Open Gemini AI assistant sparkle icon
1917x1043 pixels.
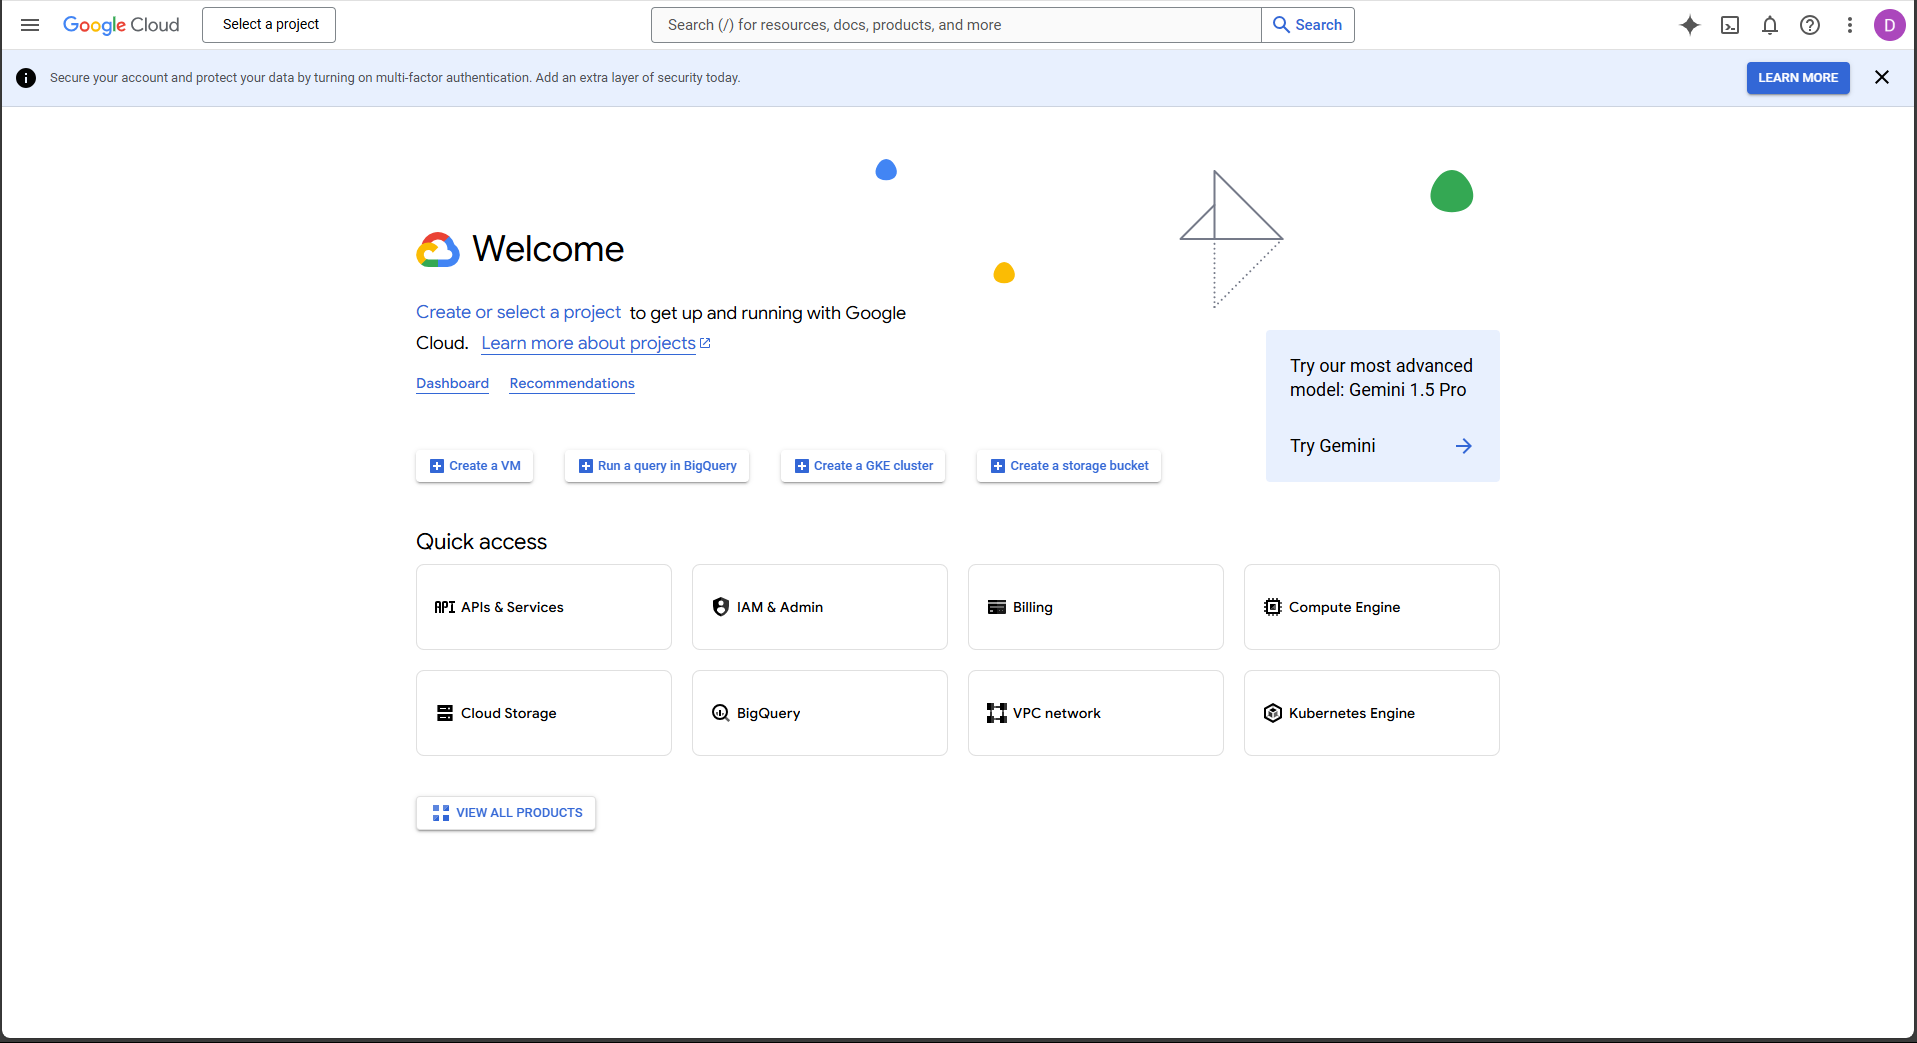tap(1690, 25)
